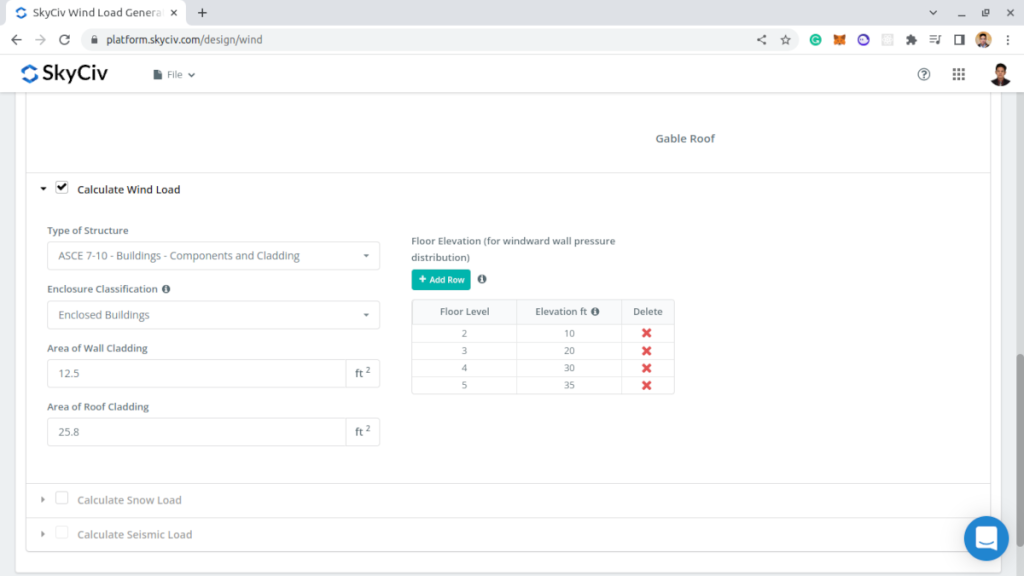This screenshot has width=1024, height=576.
Task: Open the apps grid icon
Action: pyautogui.click(x=958, y=74)
